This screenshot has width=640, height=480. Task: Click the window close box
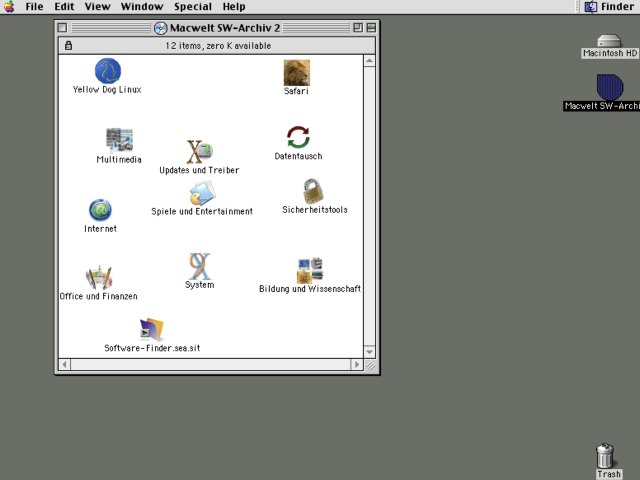(62, 28)
